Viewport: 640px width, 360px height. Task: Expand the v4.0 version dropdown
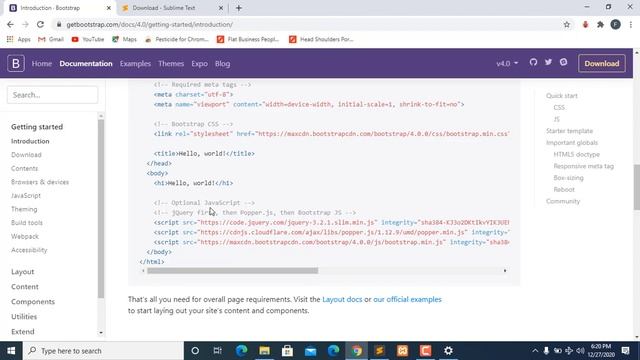coord(507,64)
